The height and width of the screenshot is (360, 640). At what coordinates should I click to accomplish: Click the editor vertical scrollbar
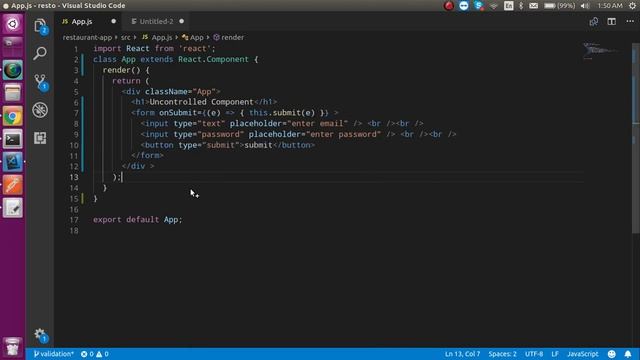pos(636,138)
